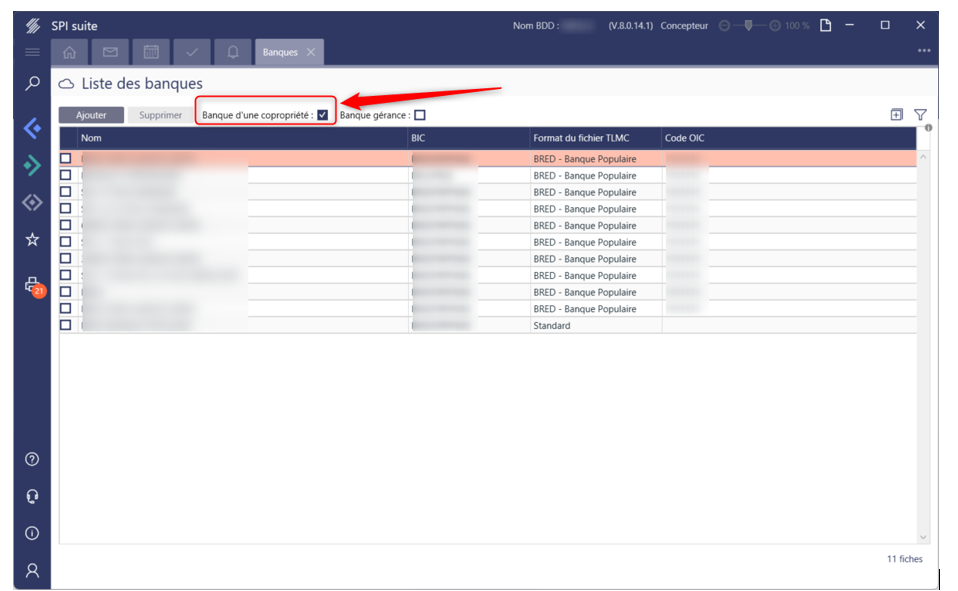Expand the hamburger sidebar menu
The height and width of the screenshot is (591, 958).
point(32,52)
